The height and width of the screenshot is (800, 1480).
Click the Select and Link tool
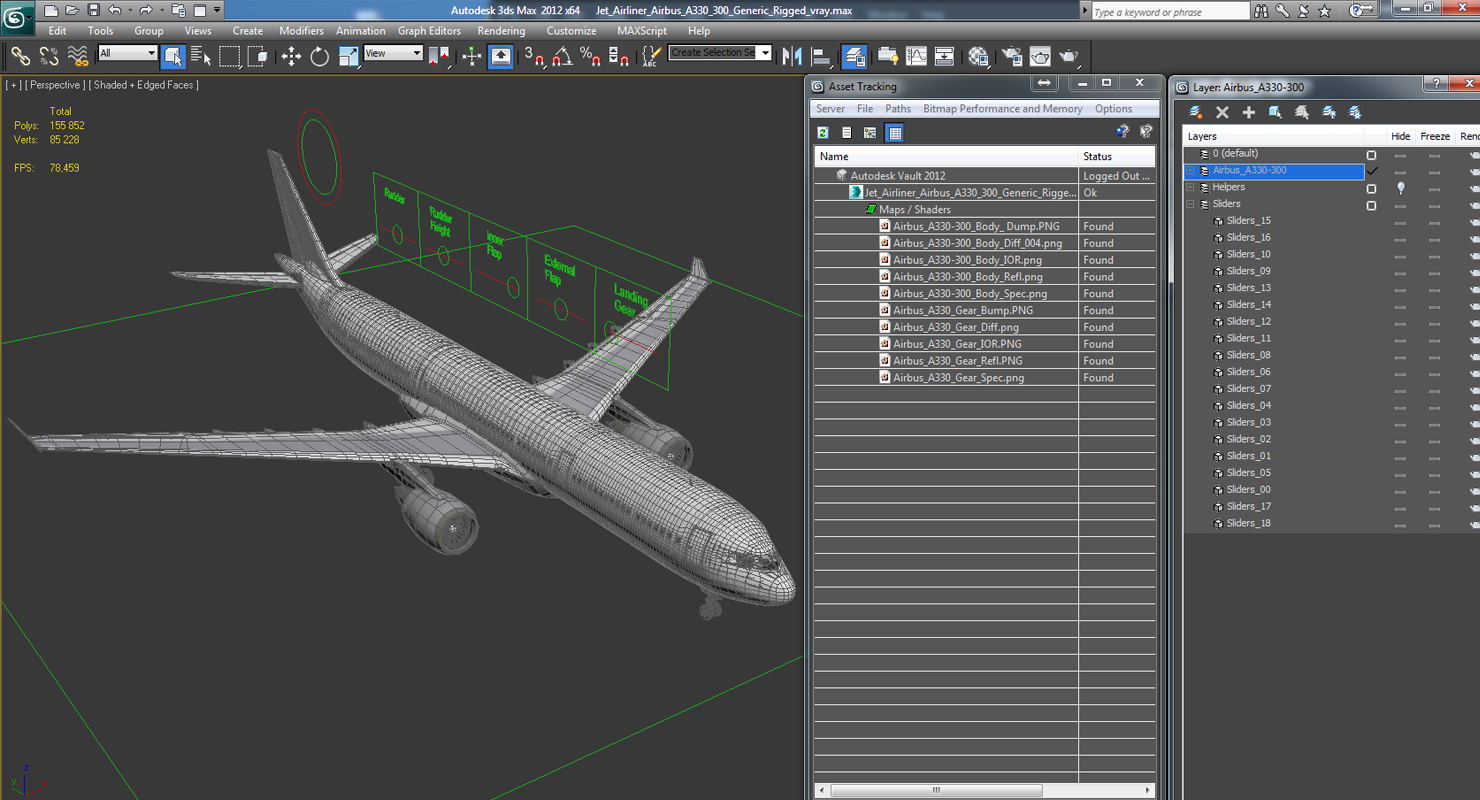20,56
